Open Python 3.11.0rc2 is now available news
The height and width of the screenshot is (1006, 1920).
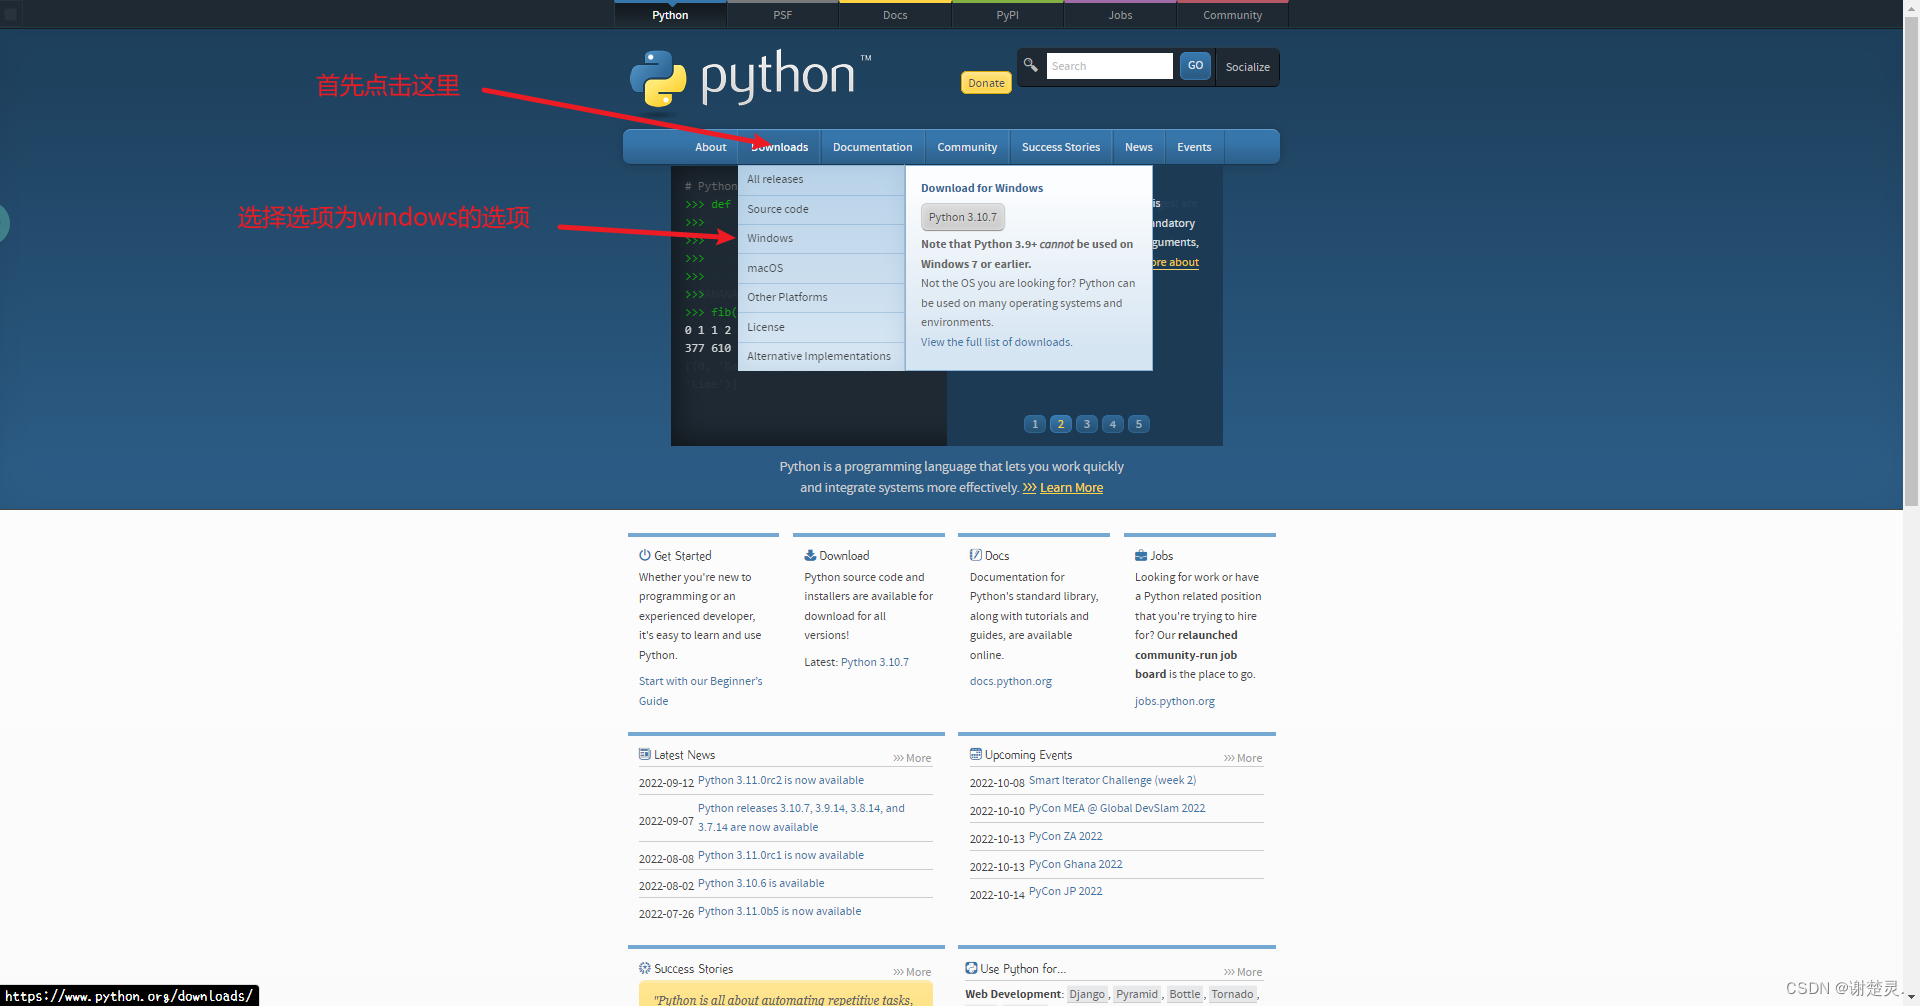[x=781, y=780]
